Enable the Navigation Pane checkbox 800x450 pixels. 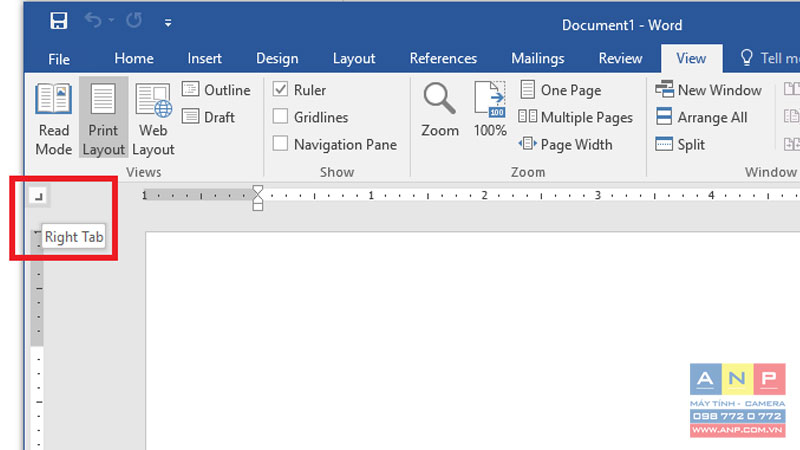point(280,143)
